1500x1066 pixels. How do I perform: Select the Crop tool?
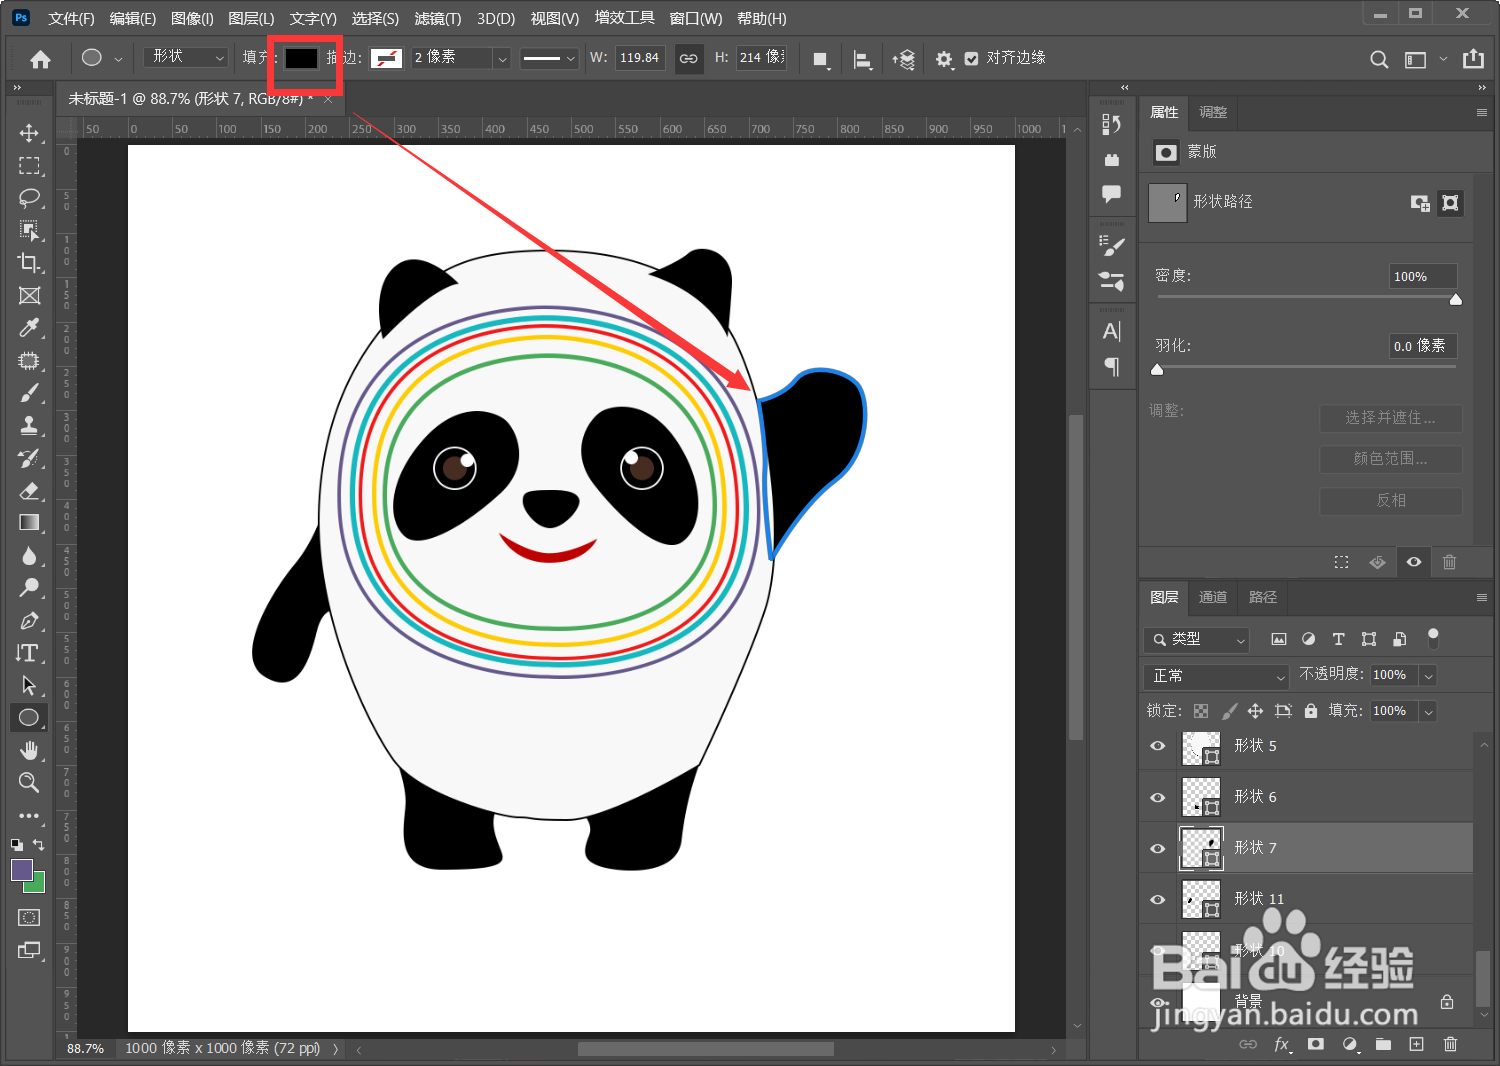click(29, 263)
